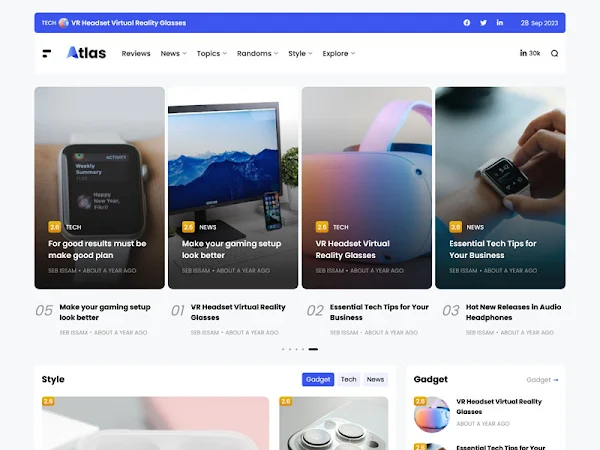
Task: Click the active carousel pagination bar
Action: click(313, 349)
